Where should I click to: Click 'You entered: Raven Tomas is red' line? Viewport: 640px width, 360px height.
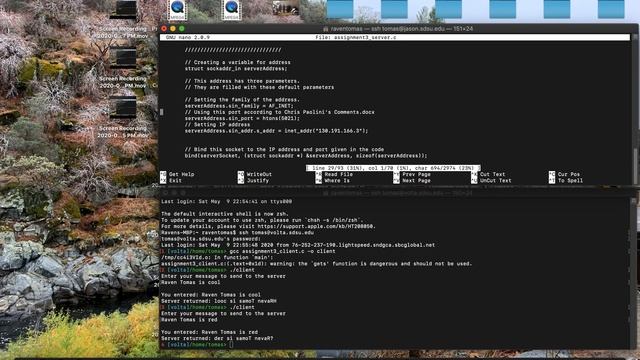pyautogui.click(x=209, y=332)
